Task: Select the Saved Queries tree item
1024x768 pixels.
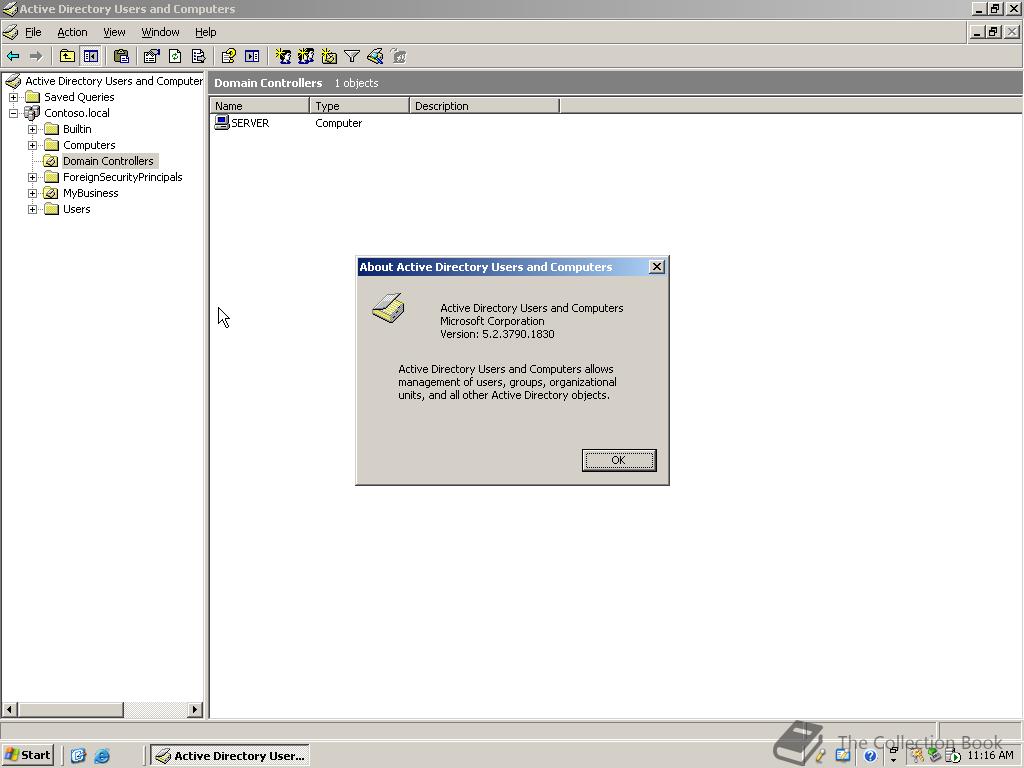Action: coord(79,97)
